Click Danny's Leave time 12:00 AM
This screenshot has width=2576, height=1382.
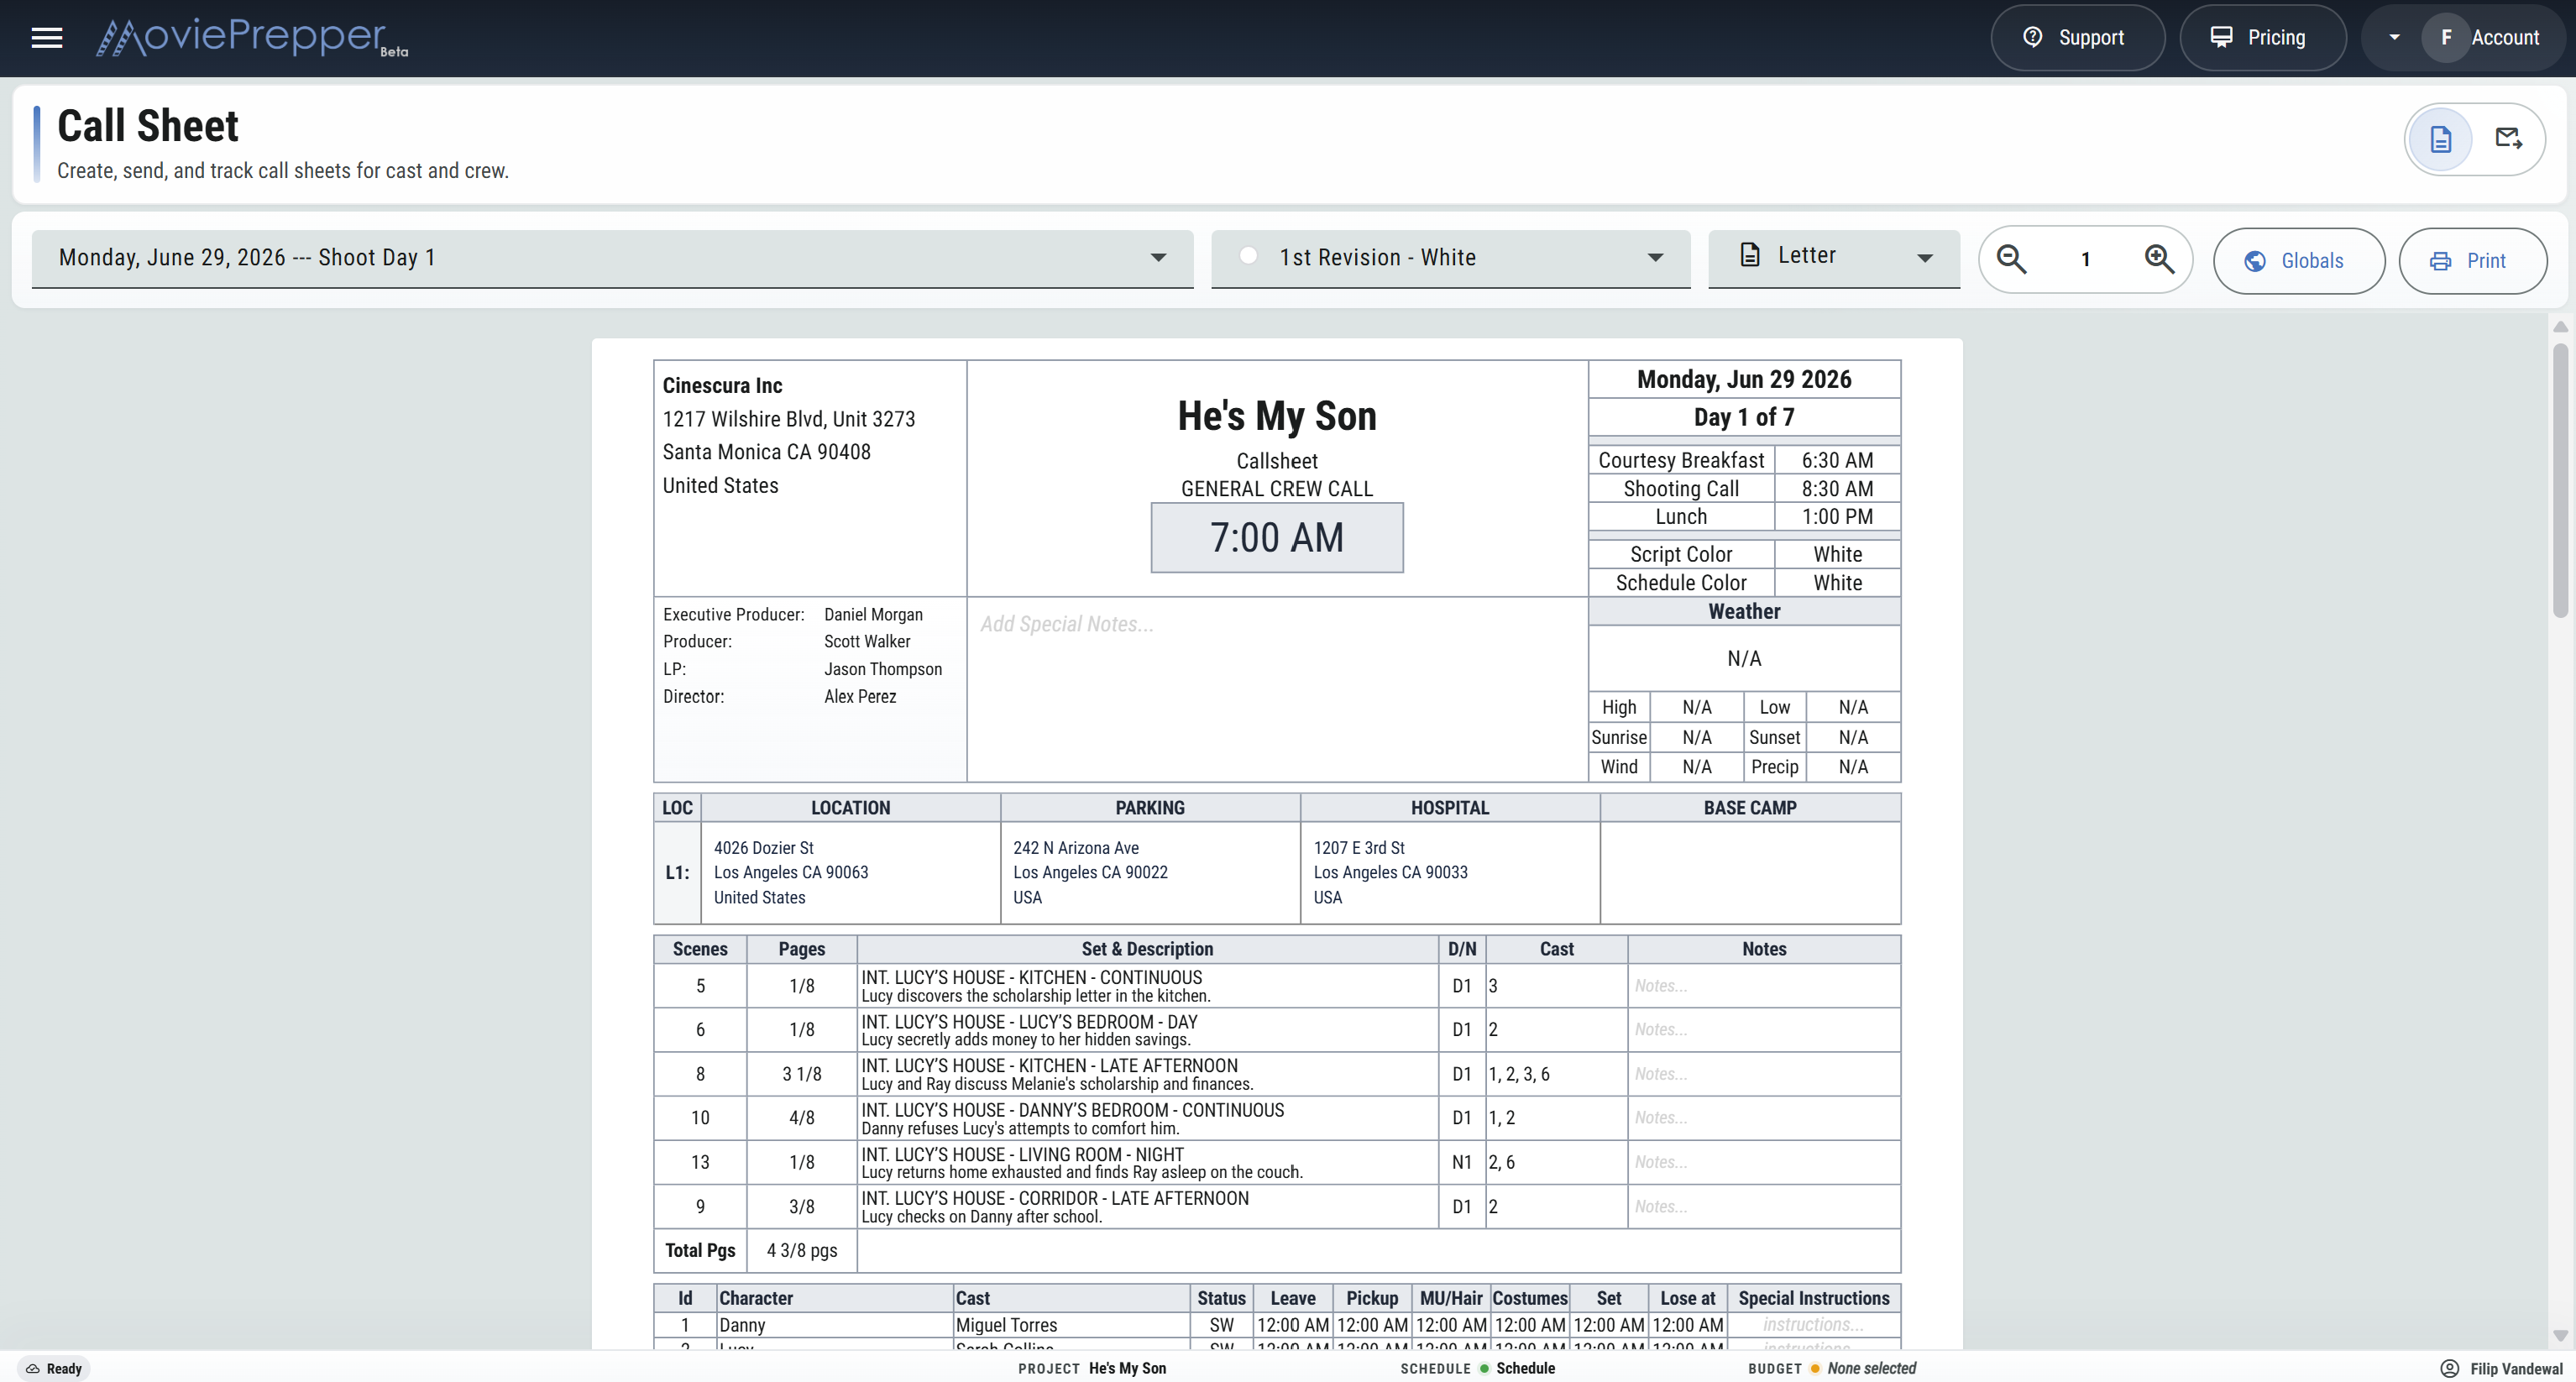click(x=1292, y=1325)
